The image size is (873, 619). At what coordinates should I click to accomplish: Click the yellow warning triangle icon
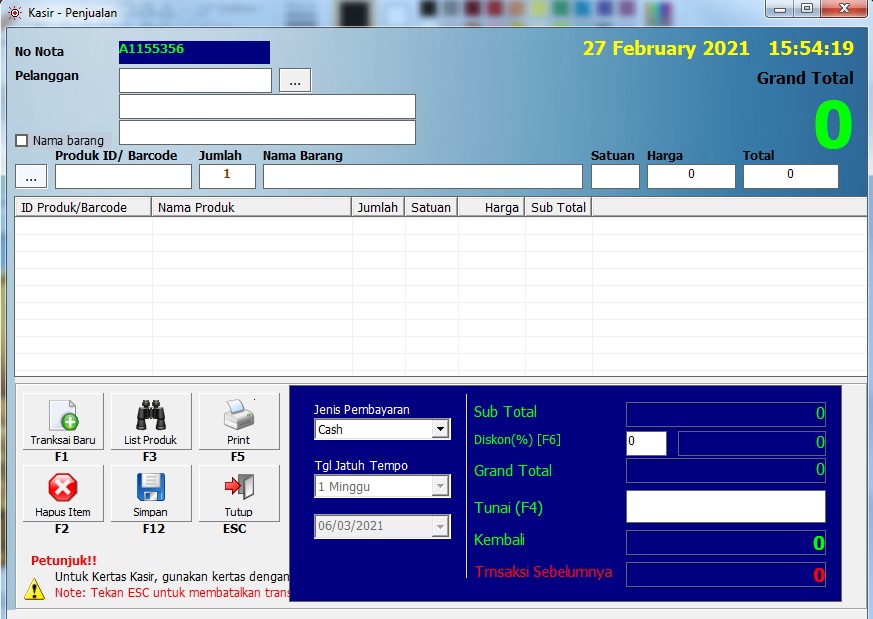coord(35,589)
